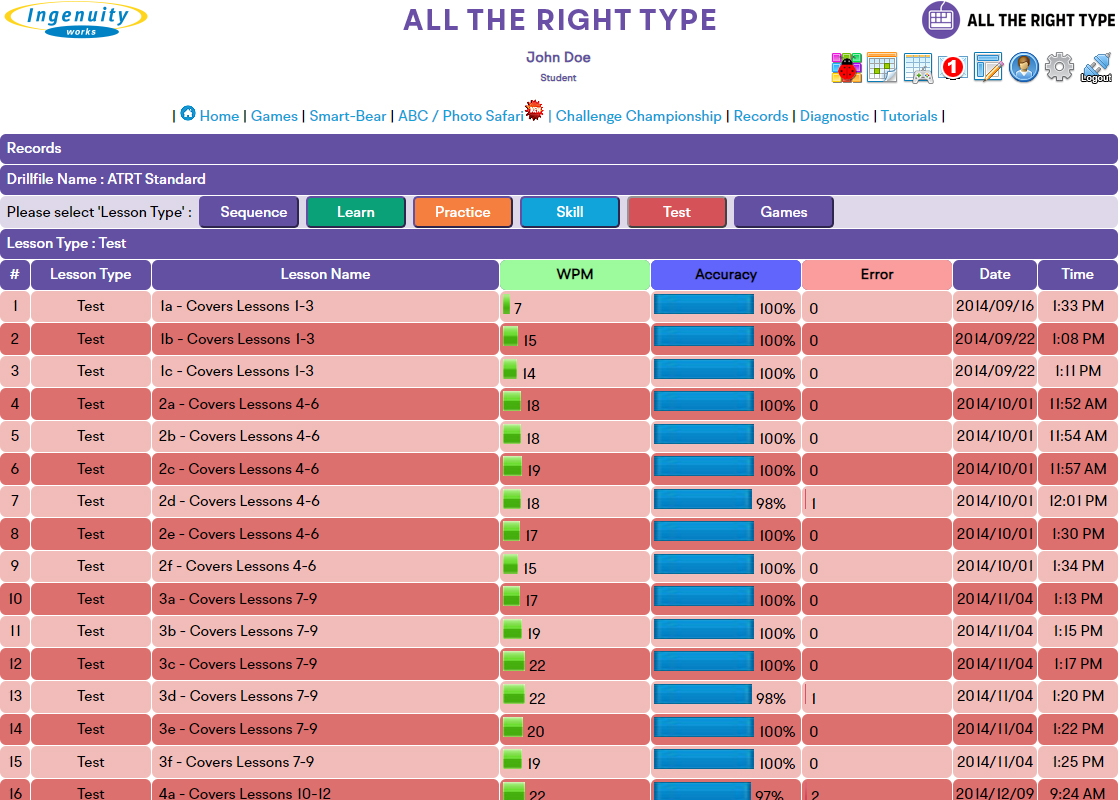Click lesson name '2e - Covers Lessons 4-6'
Screen dimensions: 1120x800
pos(239,534)
